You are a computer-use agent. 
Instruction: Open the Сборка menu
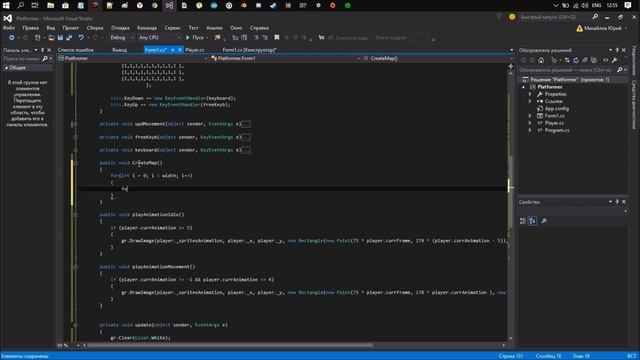95,28
